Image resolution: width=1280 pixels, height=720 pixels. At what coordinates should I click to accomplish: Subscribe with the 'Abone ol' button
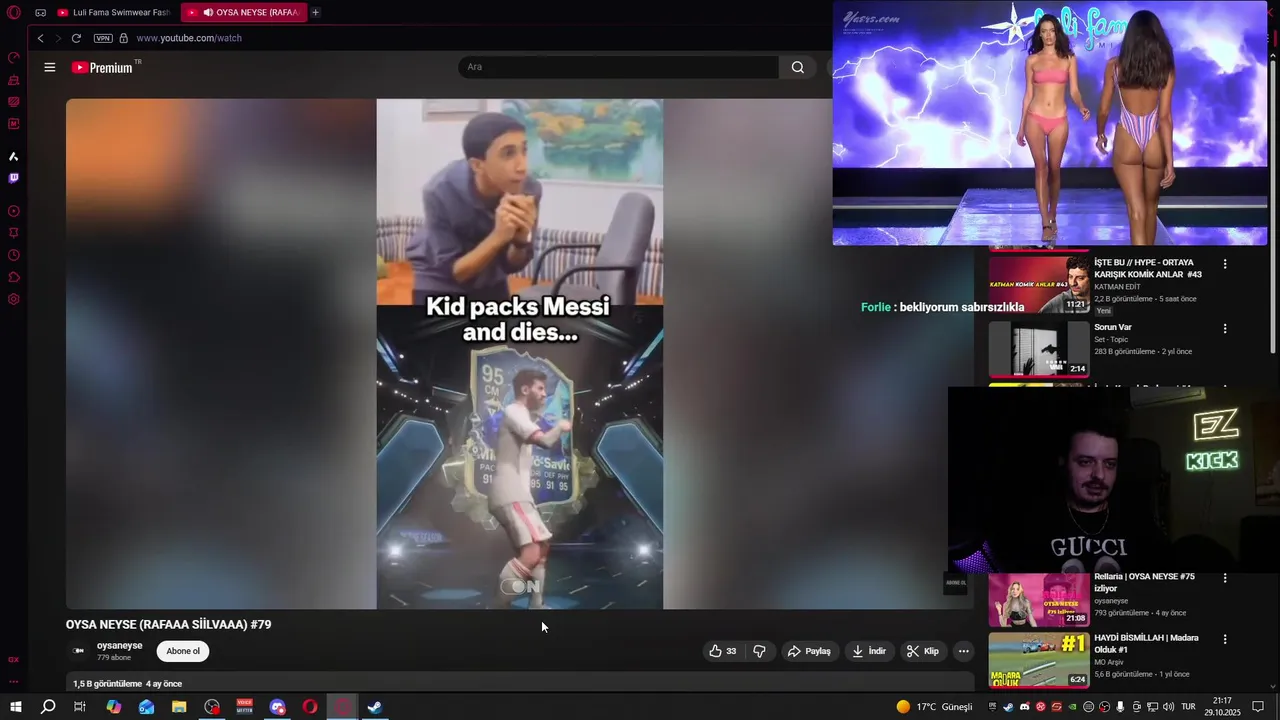click(x=183, y=651)
